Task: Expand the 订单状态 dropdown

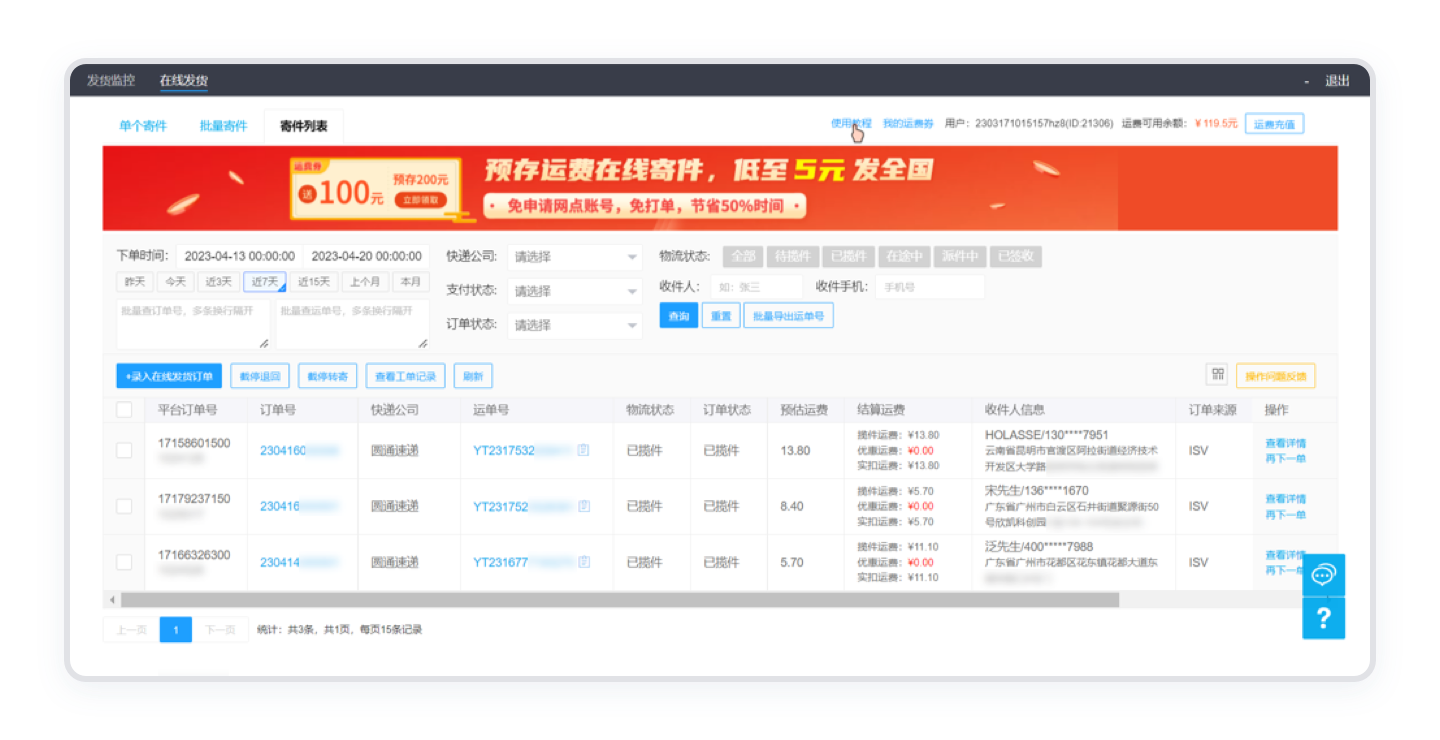Action: (x=575, y=325)
